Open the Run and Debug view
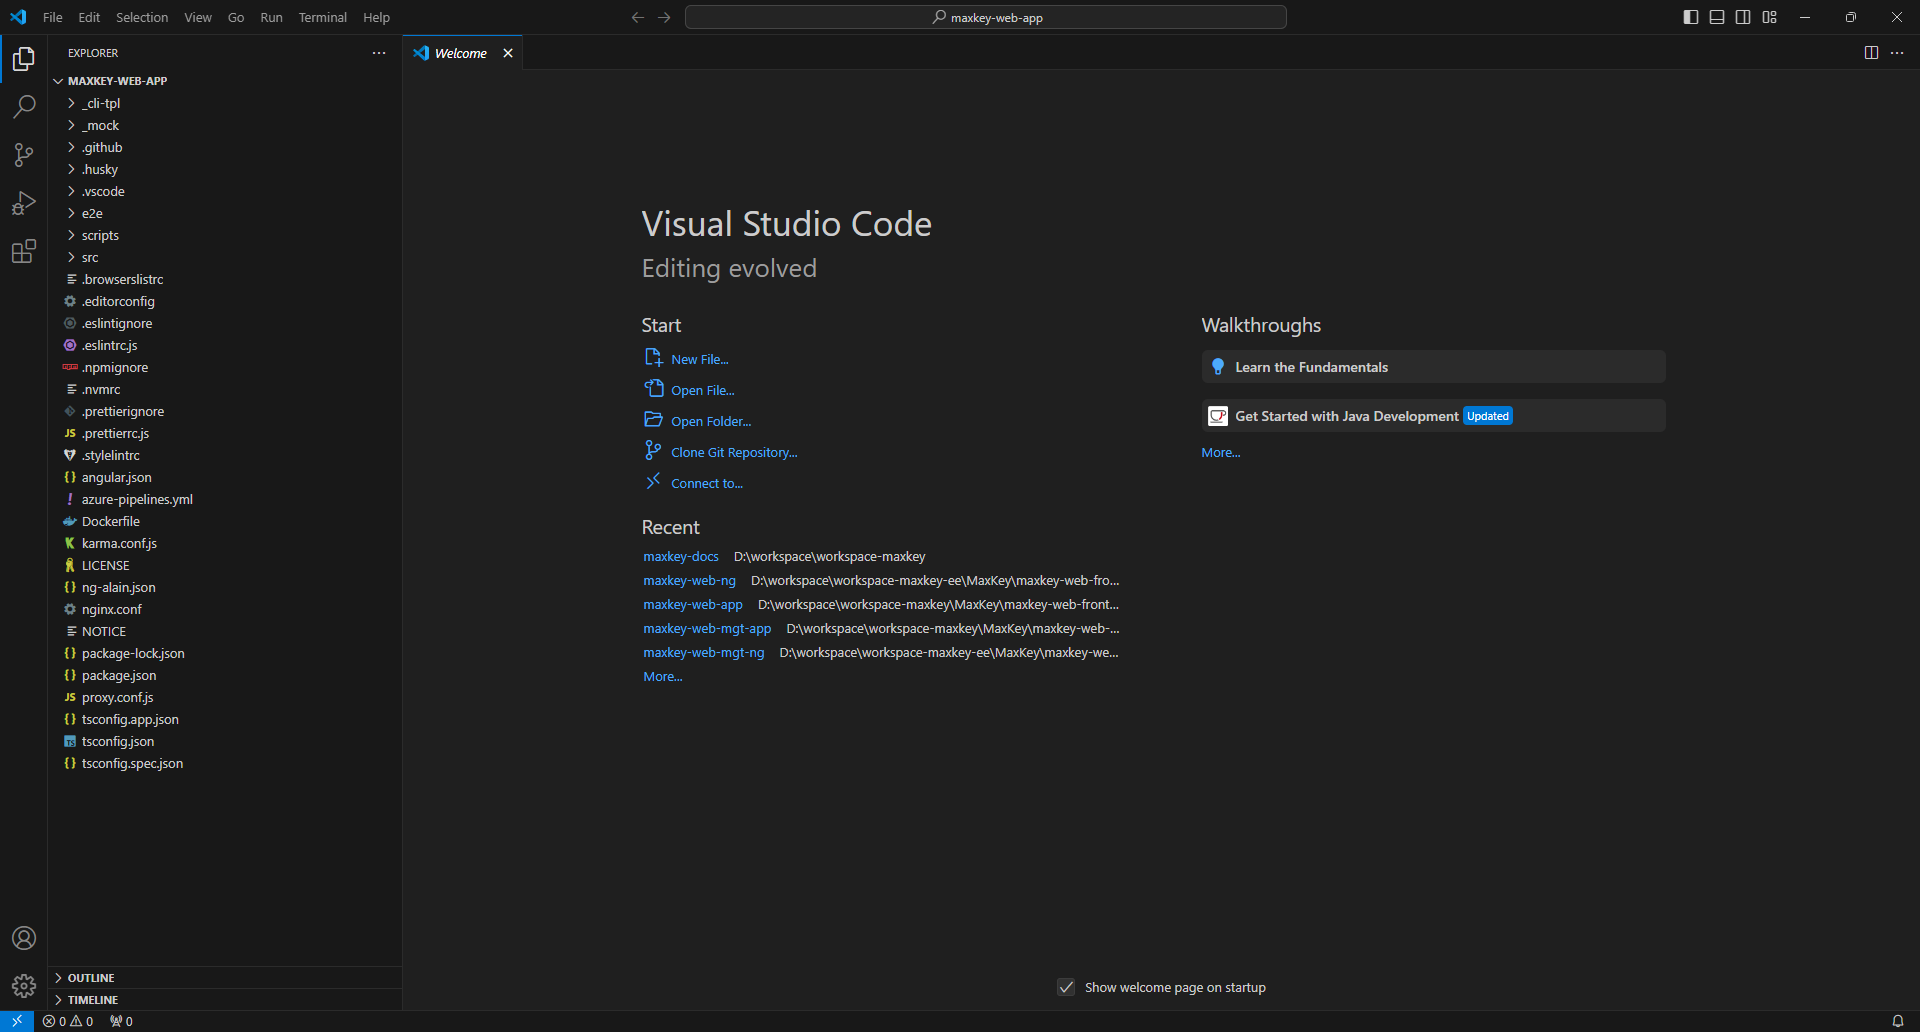 tap(24, 203)
